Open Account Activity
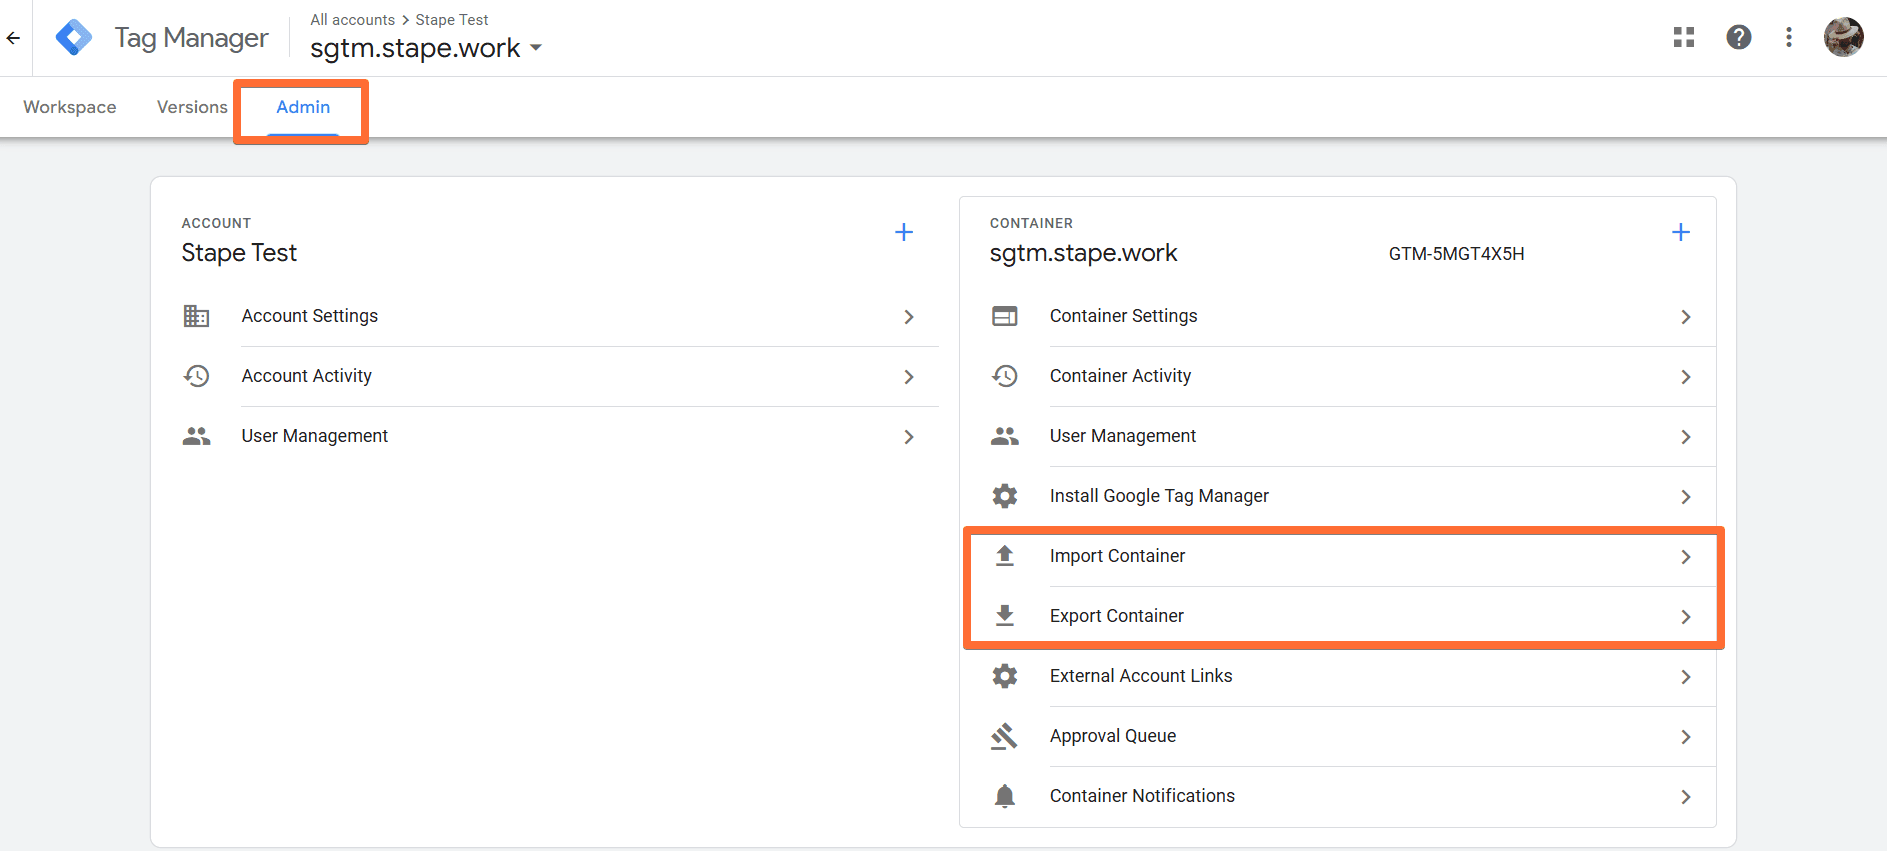This screenshot has width=1887, height=851. 307,376
